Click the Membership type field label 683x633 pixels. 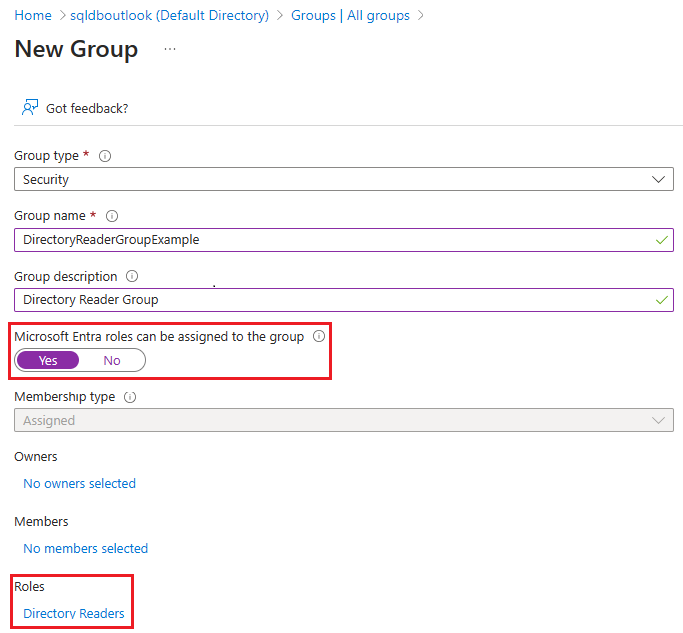64,397
